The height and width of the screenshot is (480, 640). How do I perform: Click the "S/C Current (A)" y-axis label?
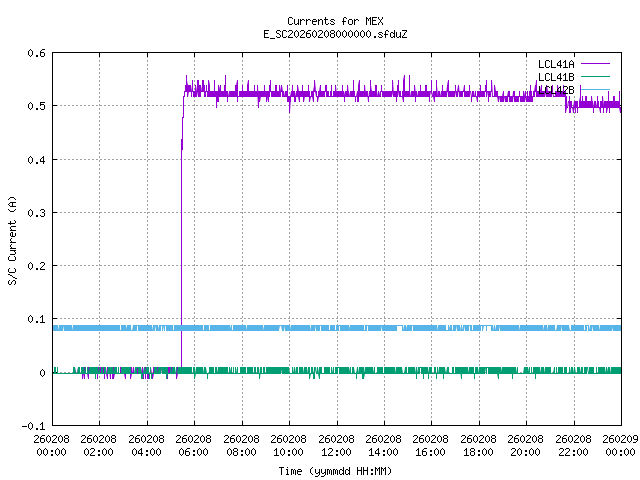pyautogui.click(x=13, y=239)
